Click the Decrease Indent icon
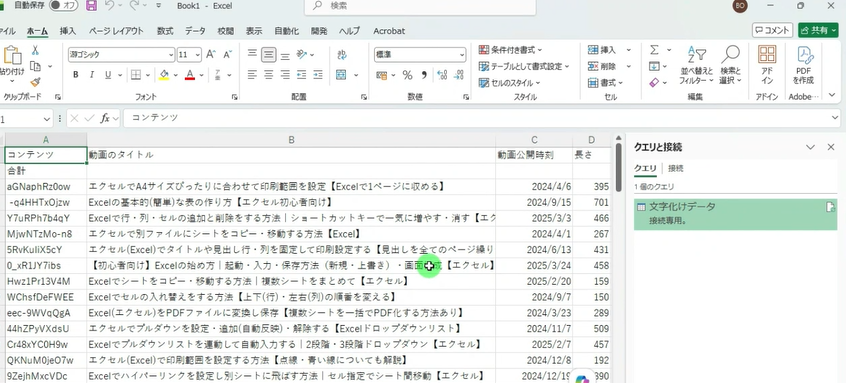846x383 pixels. coord(302,74)
